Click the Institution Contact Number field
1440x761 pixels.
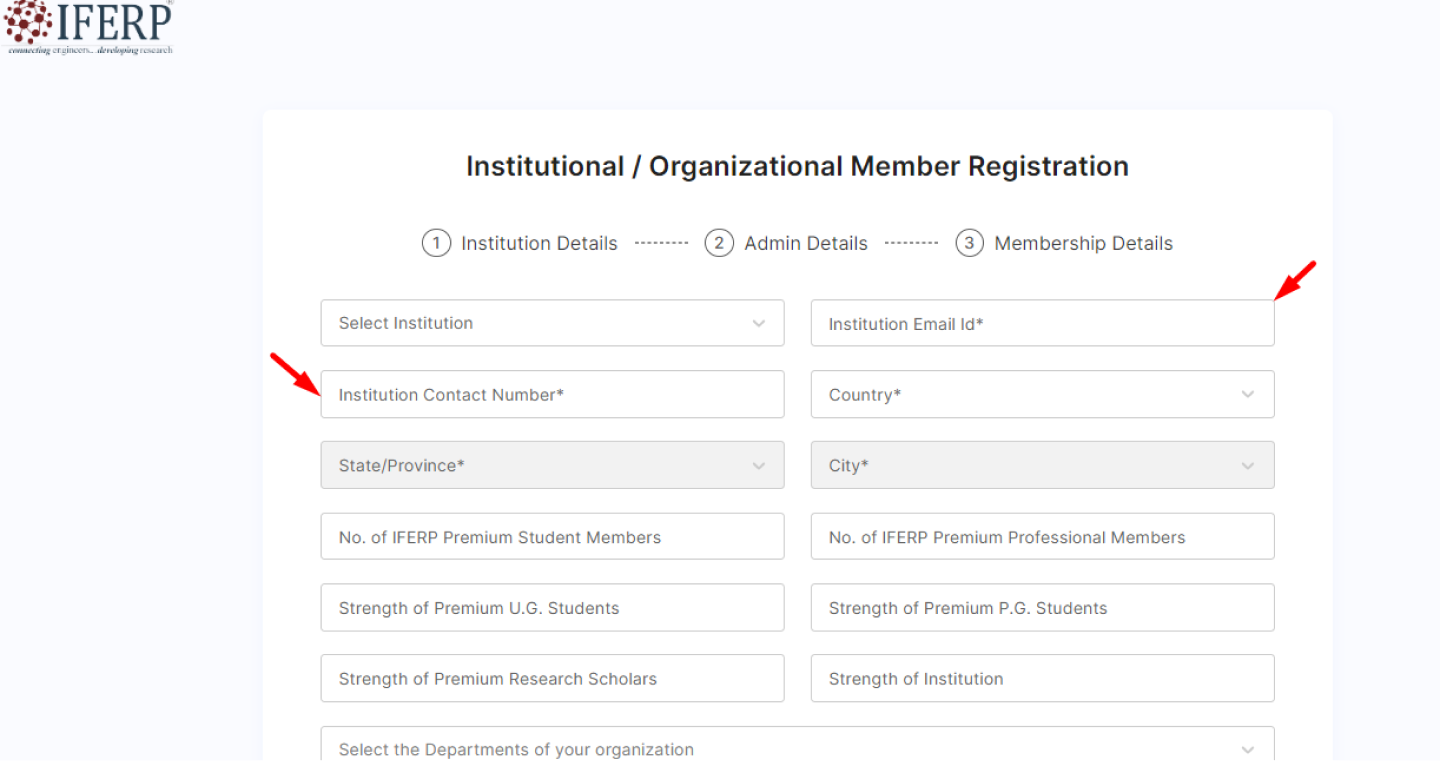click(x=552, y=394)
